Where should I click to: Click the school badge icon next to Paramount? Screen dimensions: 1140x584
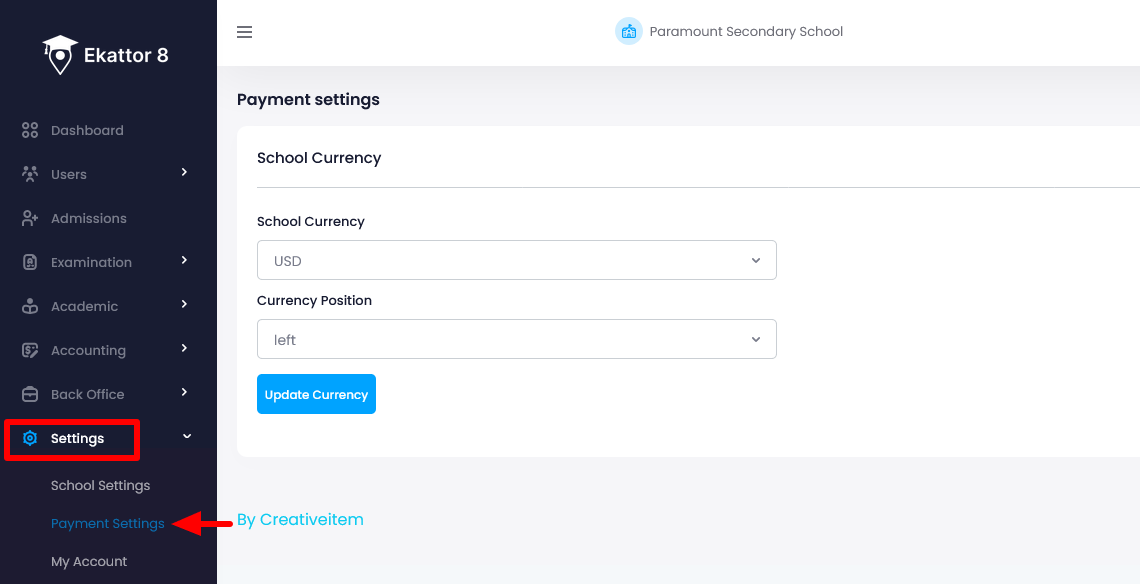tap(629, 31)
